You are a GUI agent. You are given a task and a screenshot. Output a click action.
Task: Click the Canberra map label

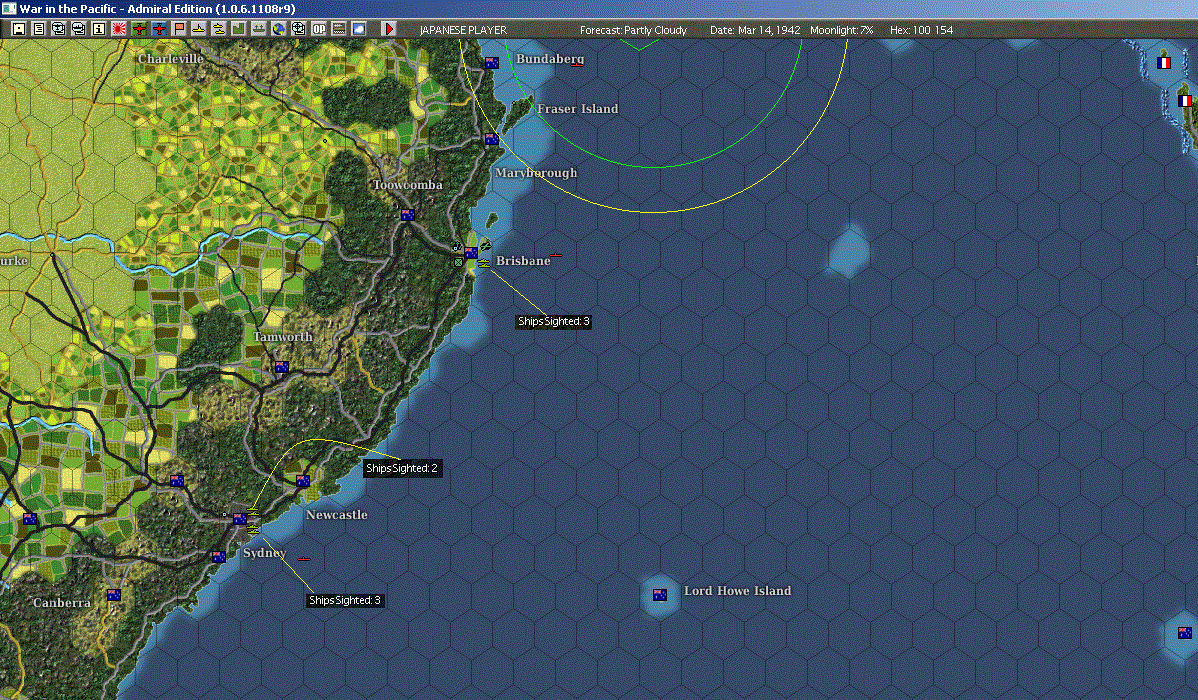pyautogui.click(x=62, y=603)
